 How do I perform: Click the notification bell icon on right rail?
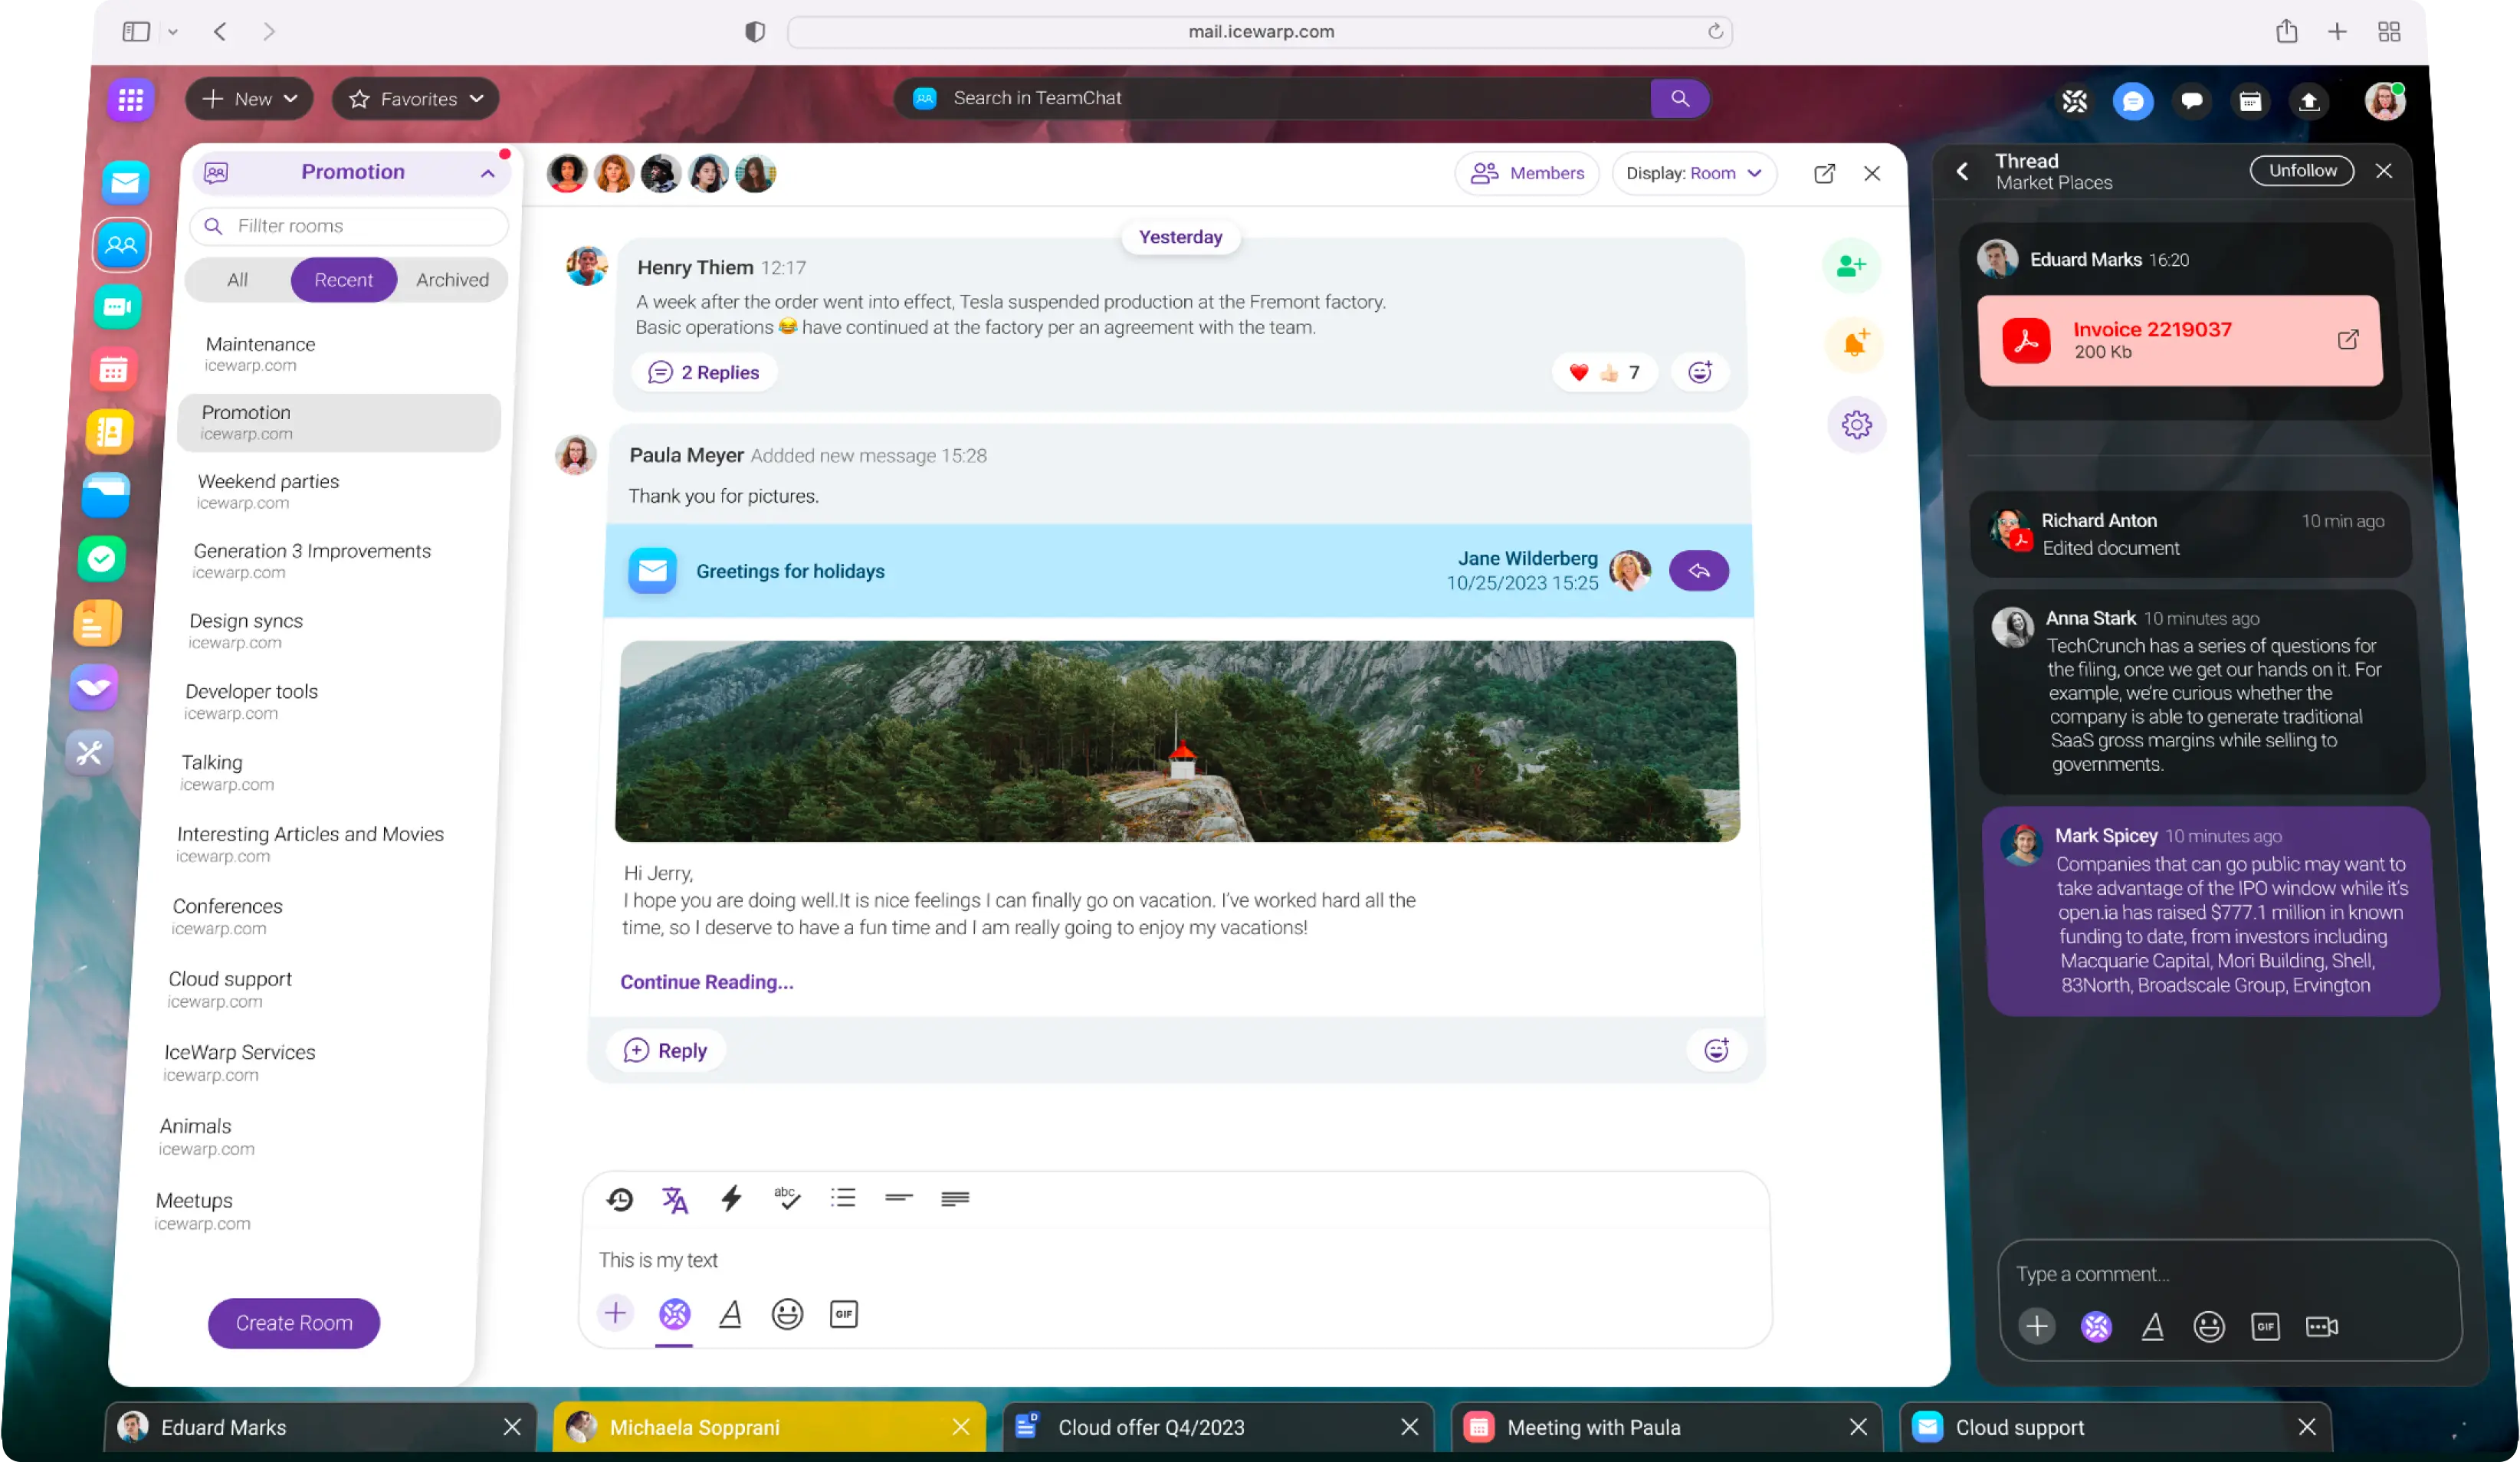pyautogui.click(x=1855, y=344)
